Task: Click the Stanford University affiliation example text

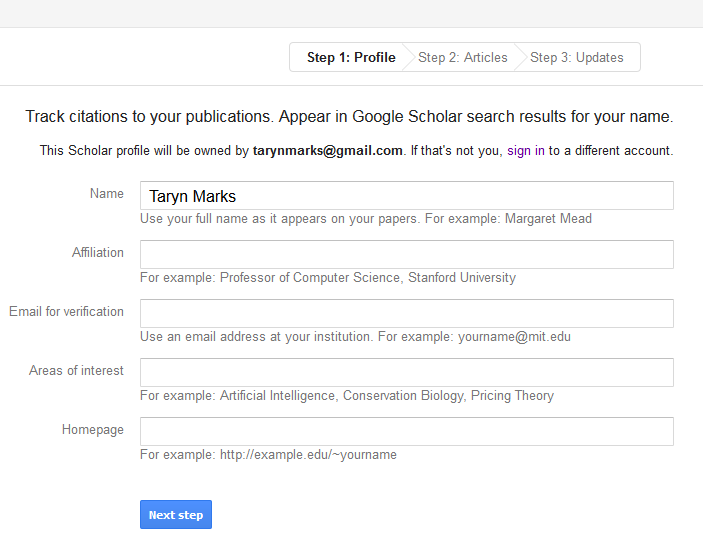Action: [x=328, y=278]
